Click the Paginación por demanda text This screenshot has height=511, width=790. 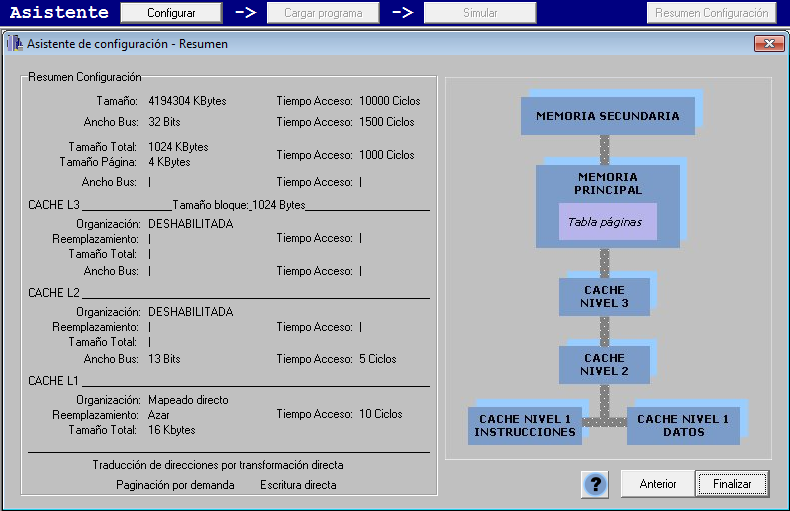coord(175,485)
